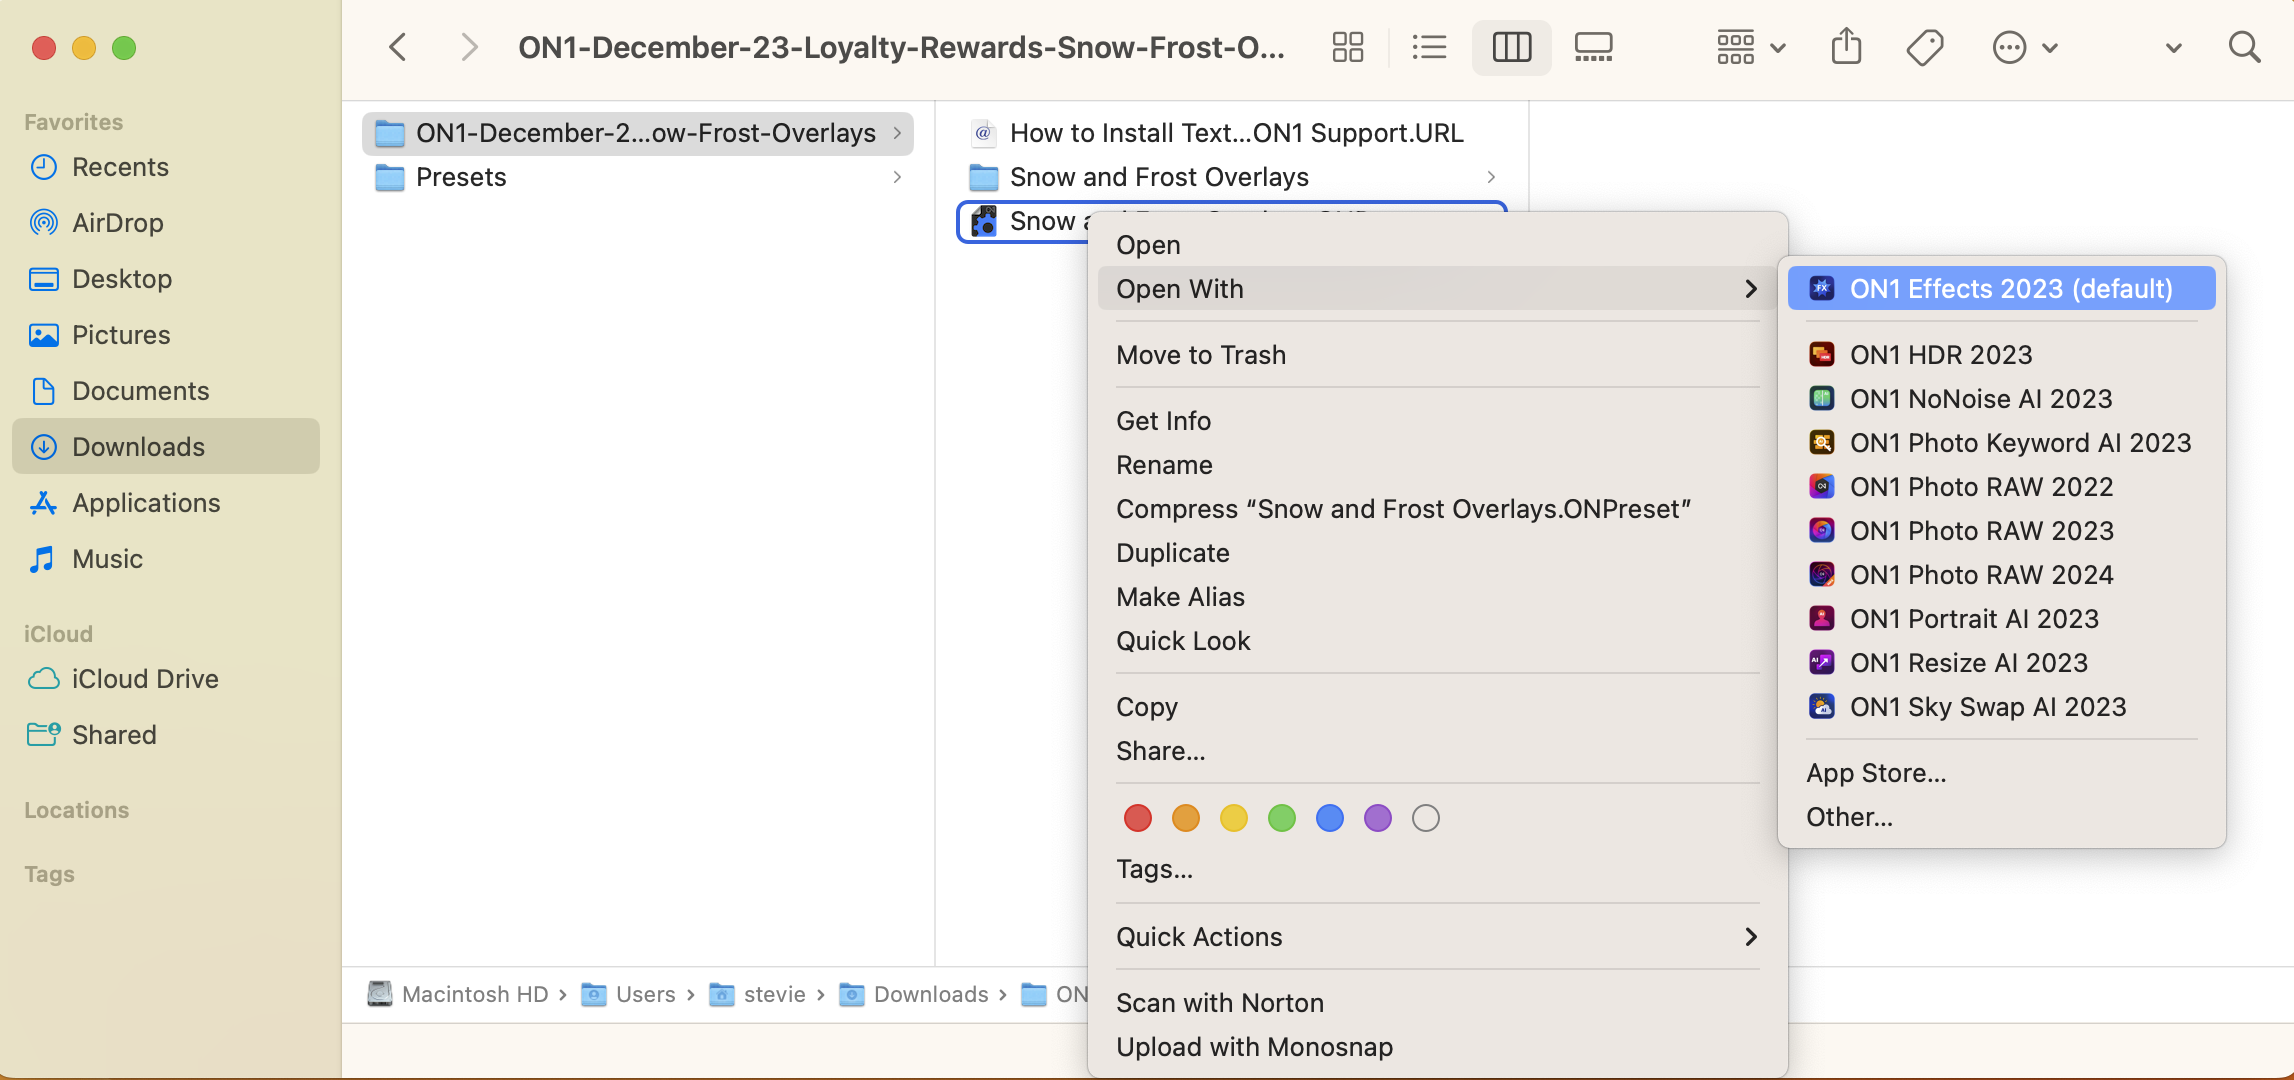
Task: Open the group-by dropdown in toolbar
Action: click(x=1750, y=47)
